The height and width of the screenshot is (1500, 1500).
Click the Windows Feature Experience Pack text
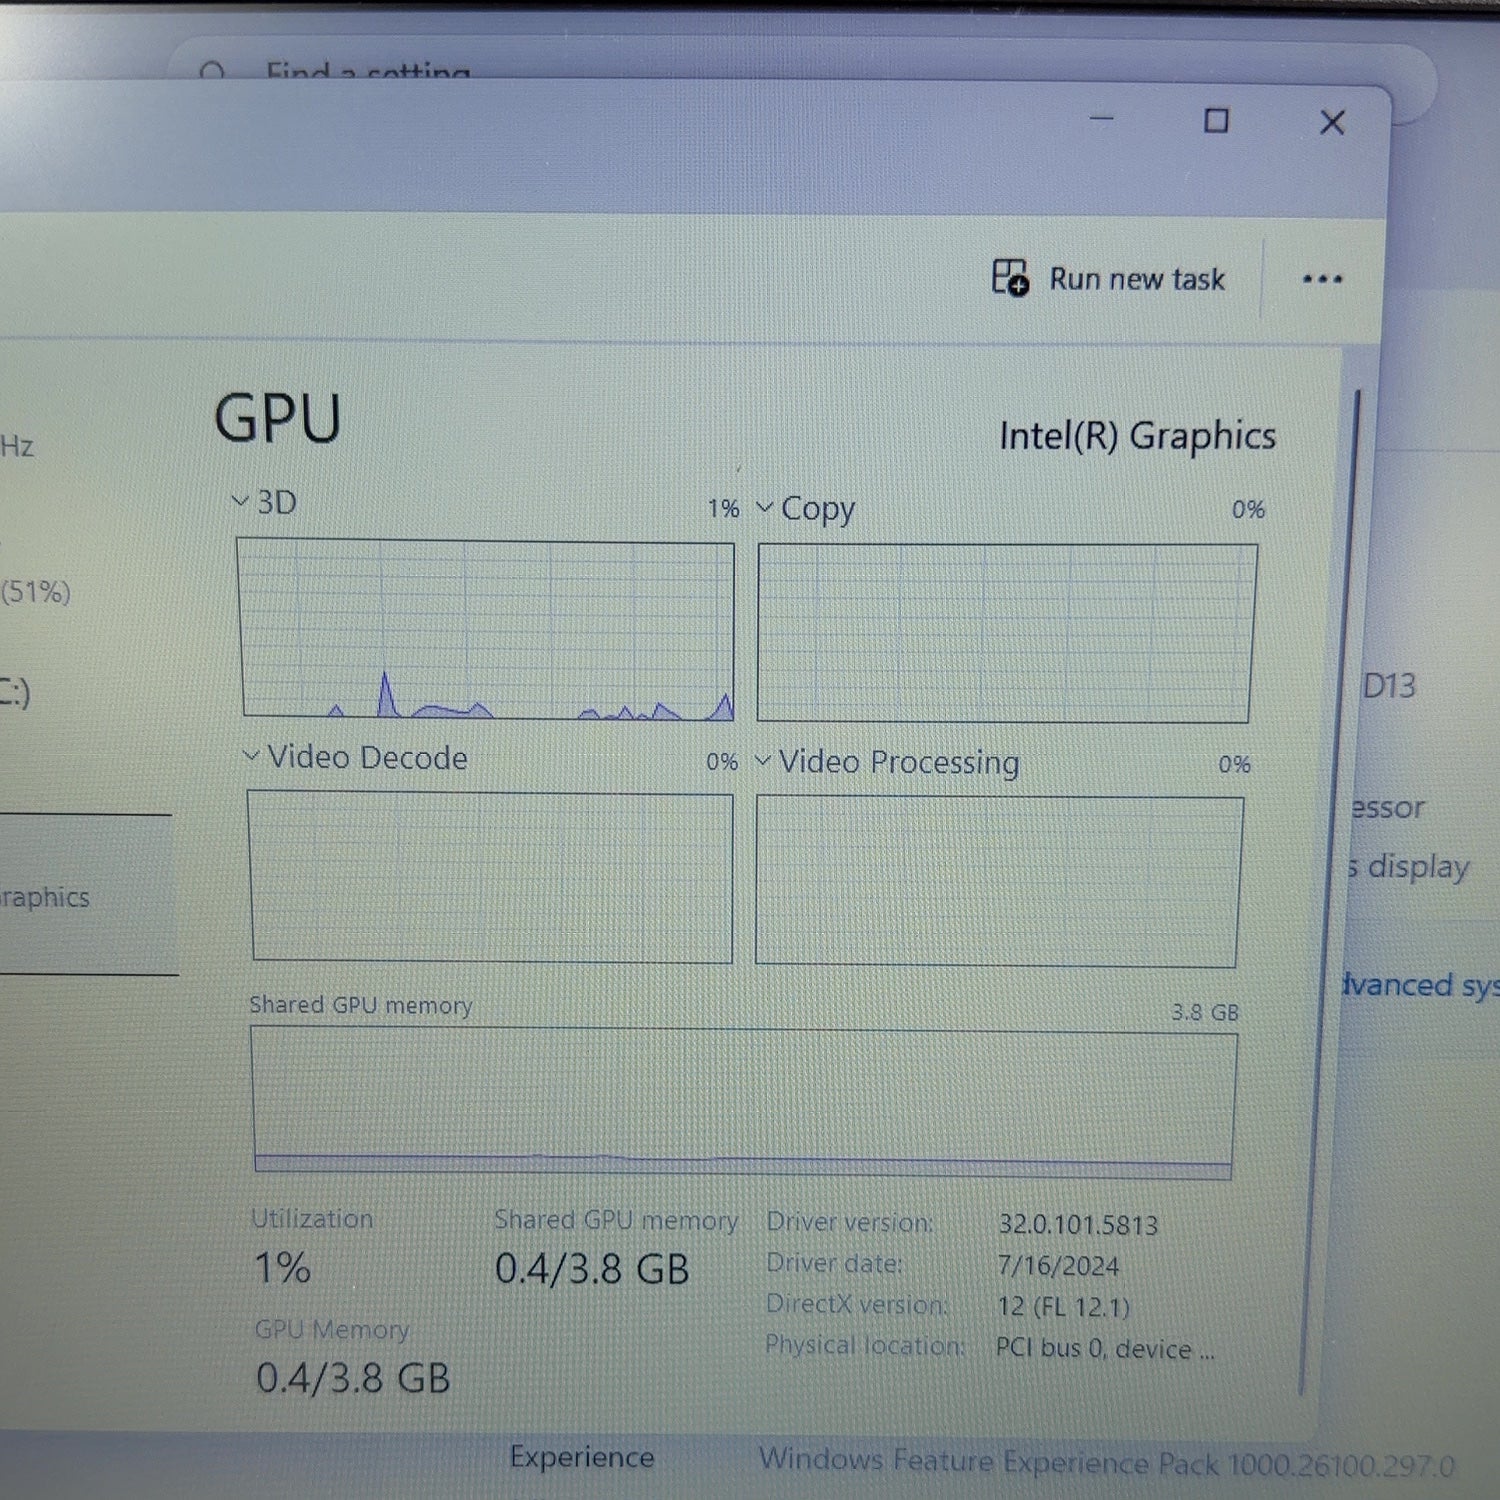pos(1106,1464)
